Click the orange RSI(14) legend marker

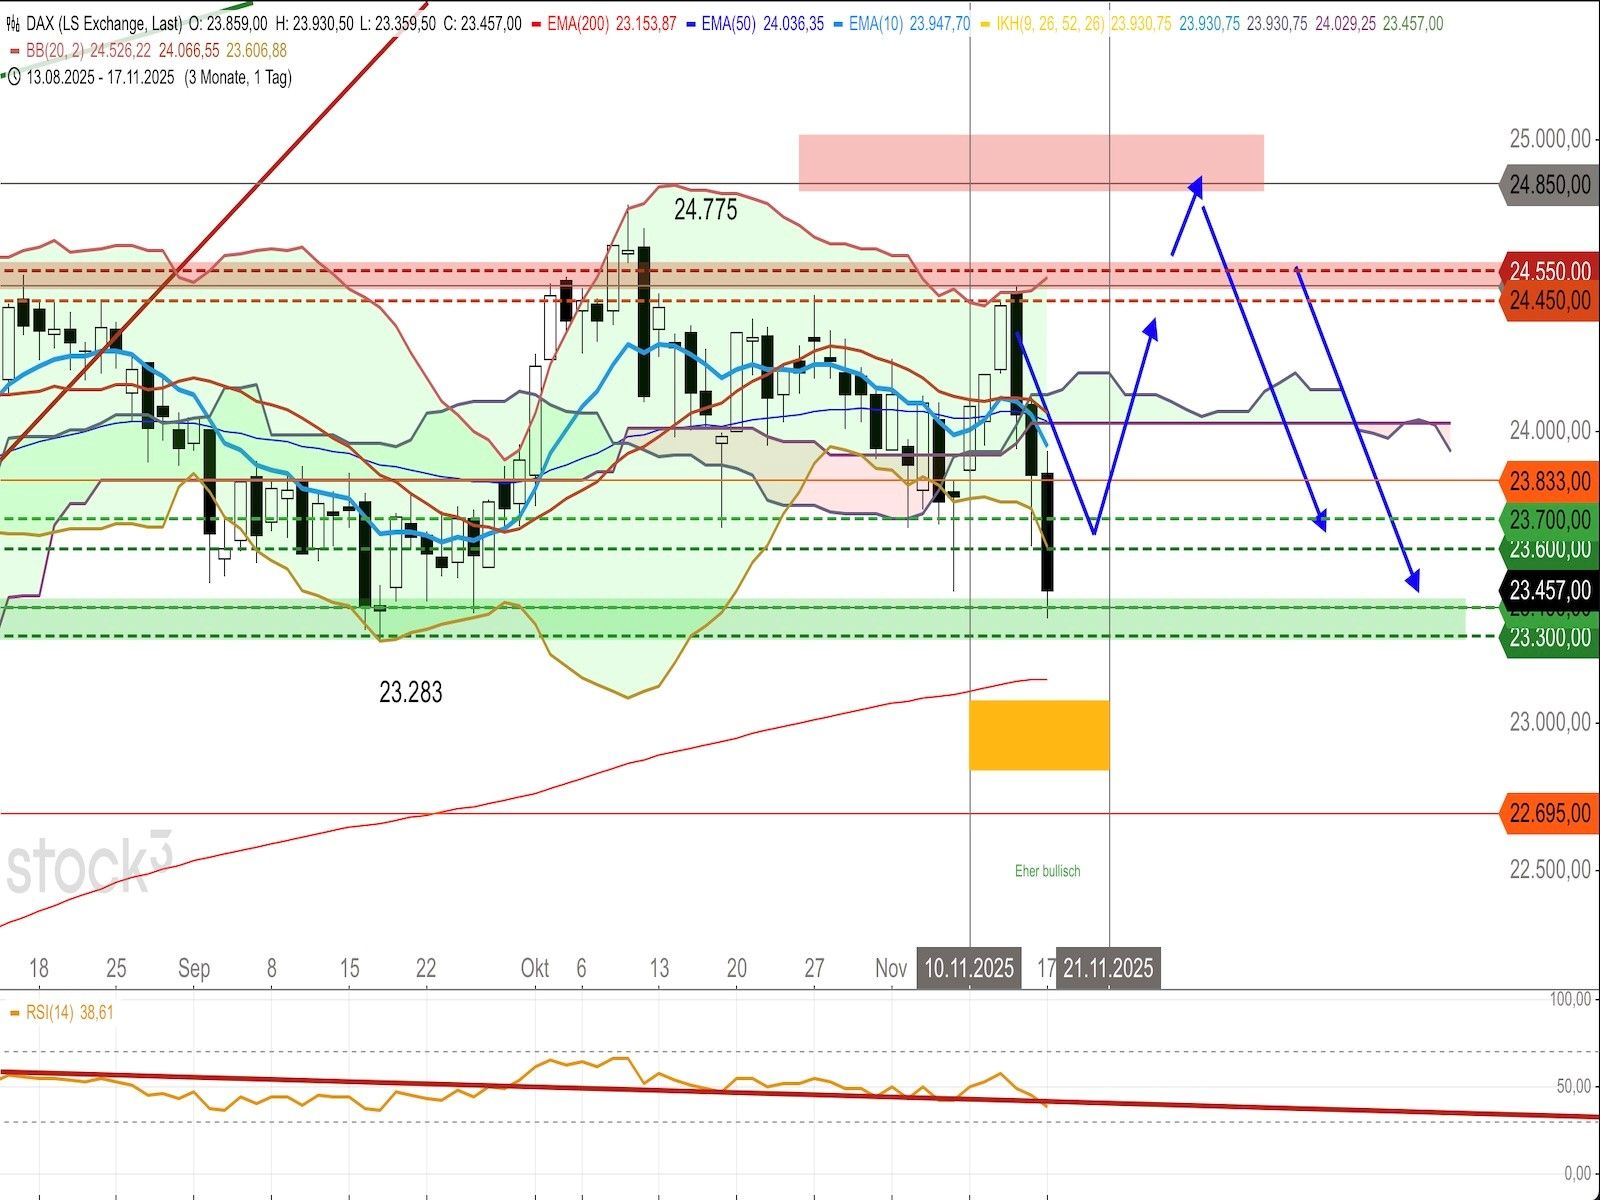tap(14, 1012)
